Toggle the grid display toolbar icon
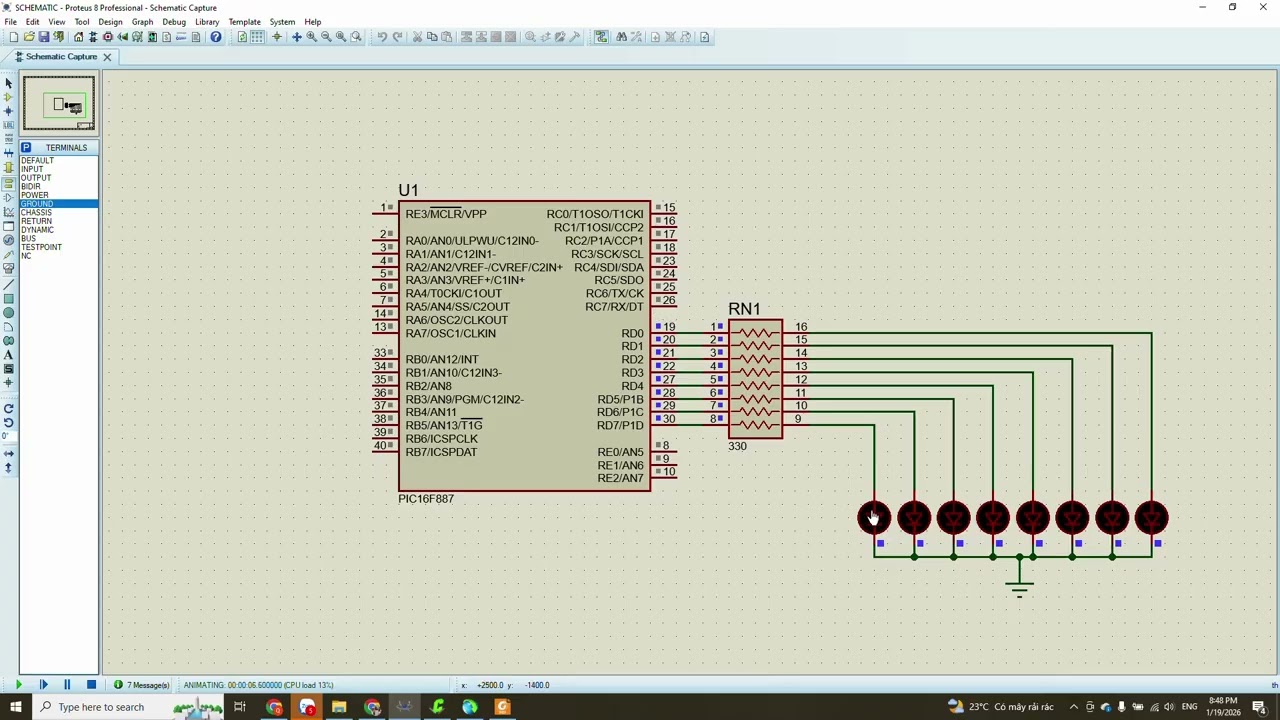 [x=257, y=37]
